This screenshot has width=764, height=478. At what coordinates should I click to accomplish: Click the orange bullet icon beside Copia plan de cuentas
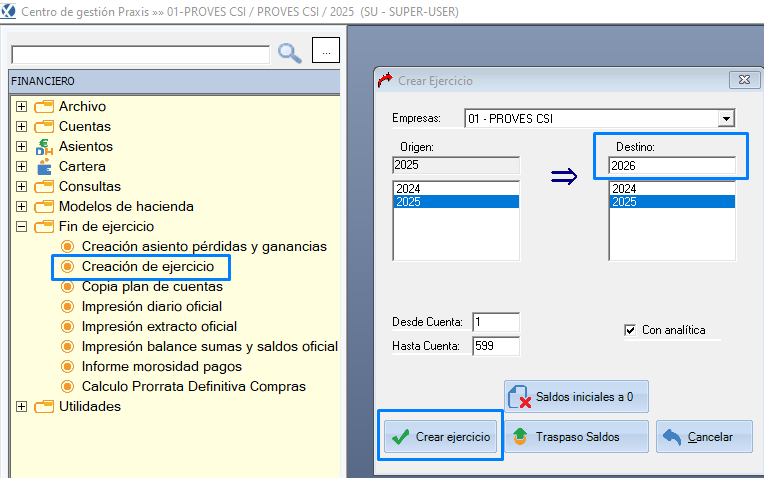coord(67,287)
